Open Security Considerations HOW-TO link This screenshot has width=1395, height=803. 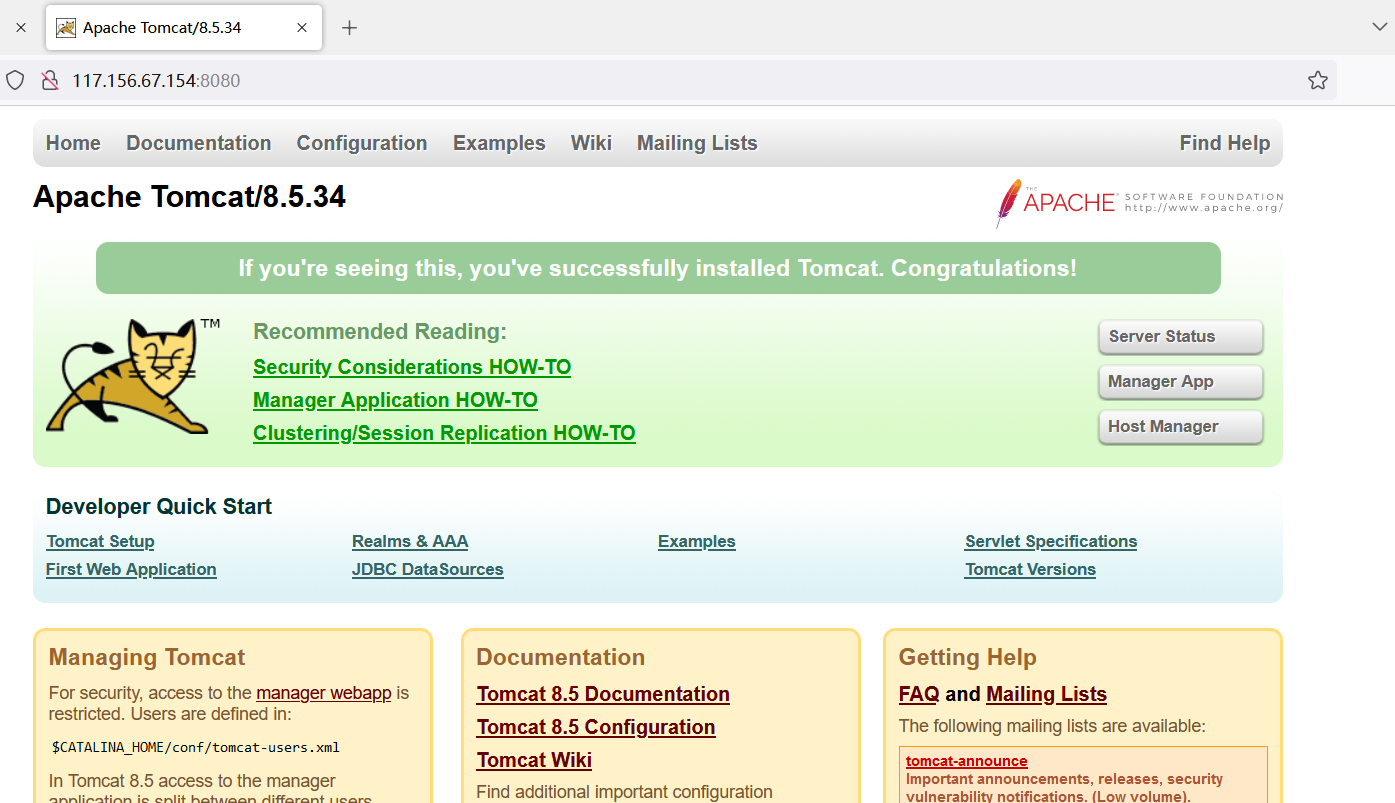click(412, 367)
